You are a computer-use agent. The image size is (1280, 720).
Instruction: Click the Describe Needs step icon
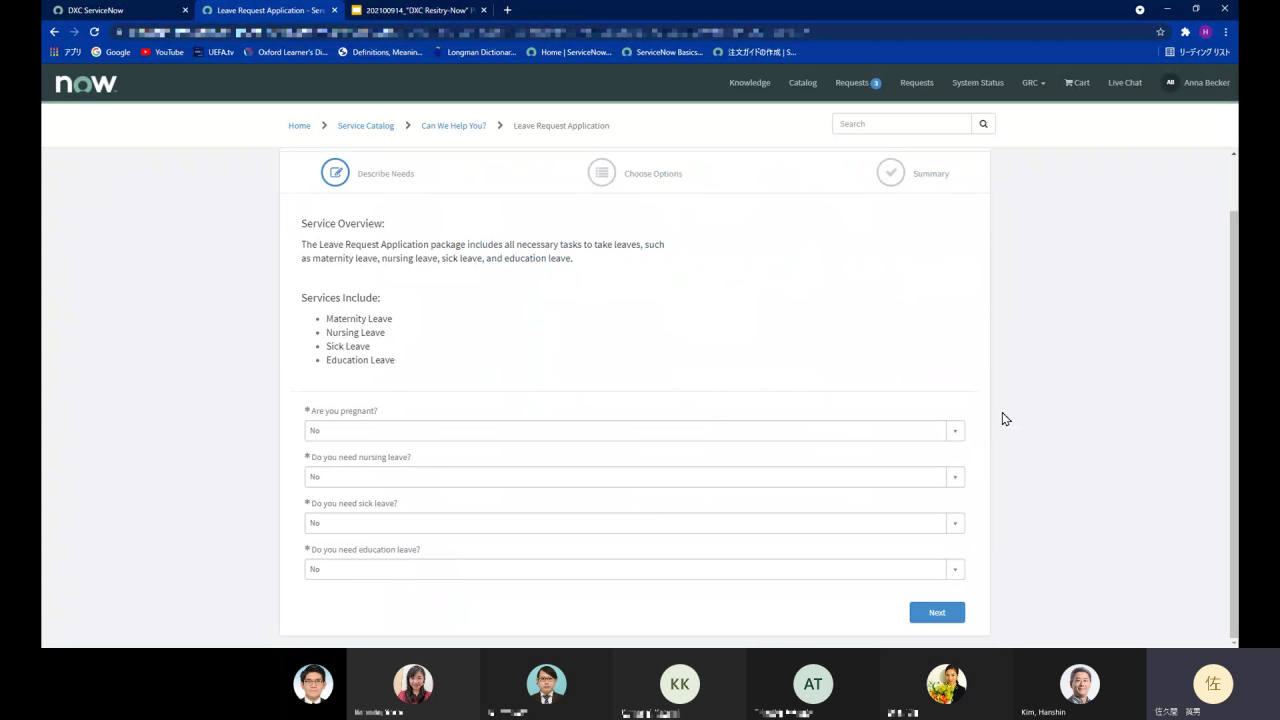pos(335,173)
